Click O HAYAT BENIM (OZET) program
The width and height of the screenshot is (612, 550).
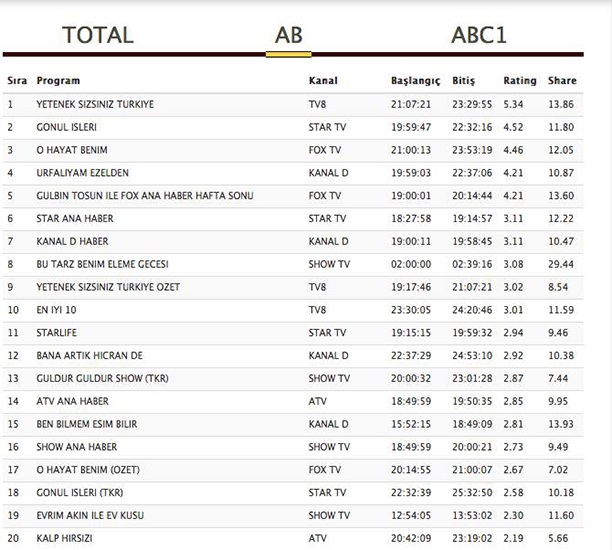(88, 470)
